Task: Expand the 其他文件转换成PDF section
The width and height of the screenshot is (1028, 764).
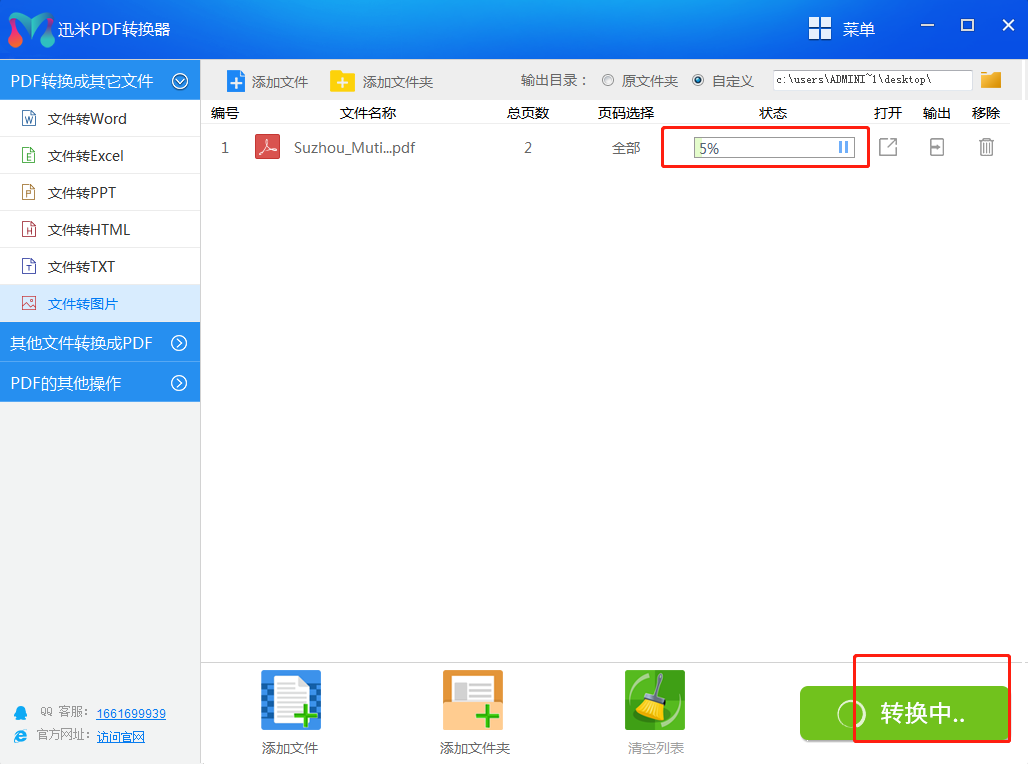Action: pyautogui.click(x=180, y=343)
